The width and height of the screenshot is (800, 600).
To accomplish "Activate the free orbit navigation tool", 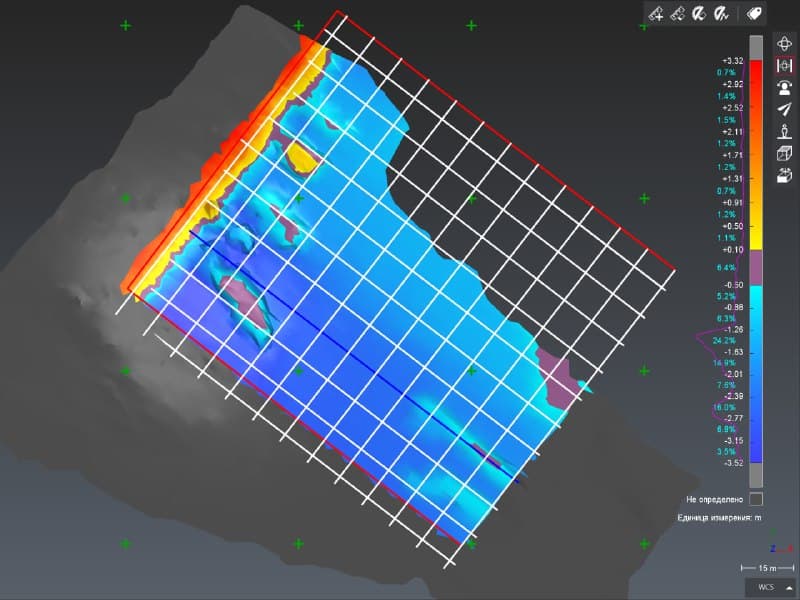I will tap(784, 43).
